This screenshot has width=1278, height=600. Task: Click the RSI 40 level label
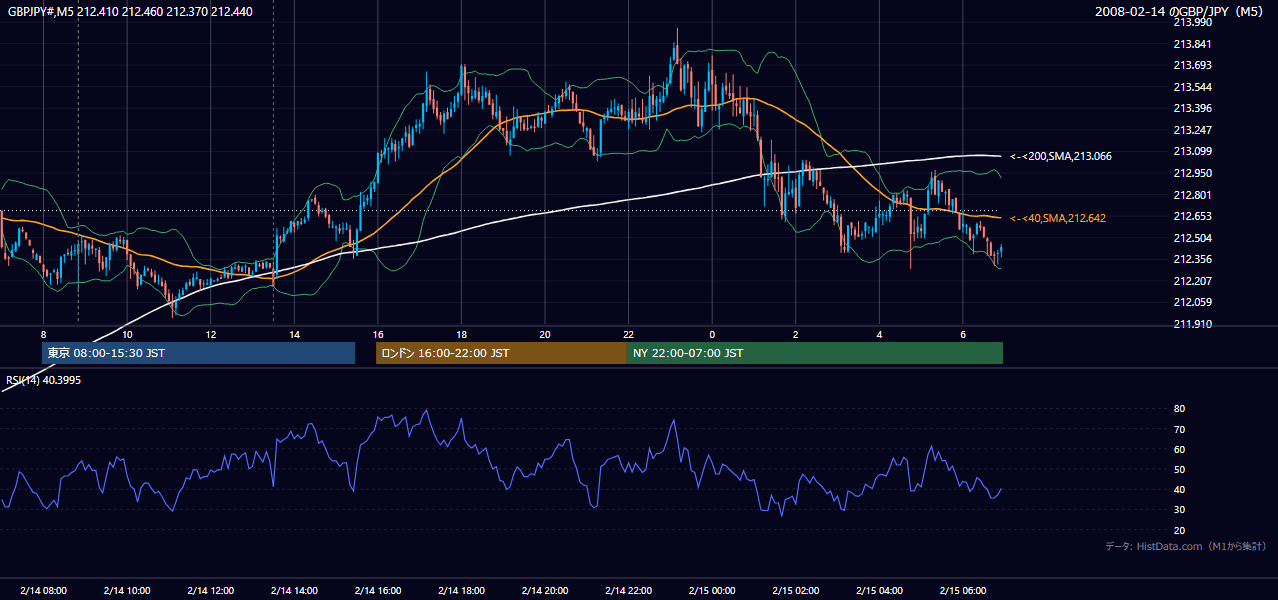[x=1179, y=489]
